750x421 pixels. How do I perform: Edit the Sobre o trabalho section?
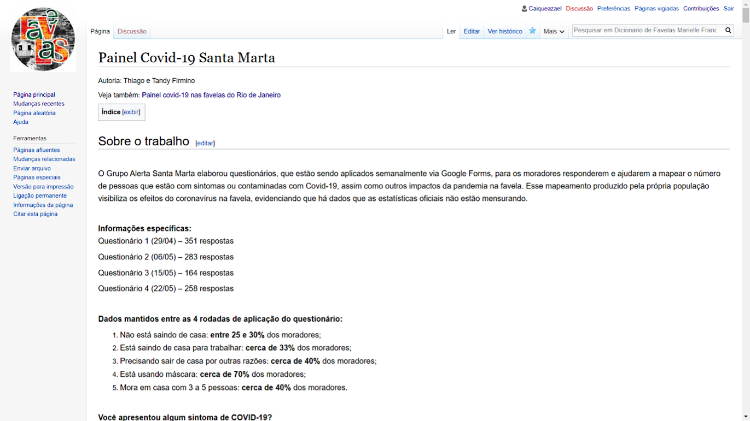coord(205,143)
